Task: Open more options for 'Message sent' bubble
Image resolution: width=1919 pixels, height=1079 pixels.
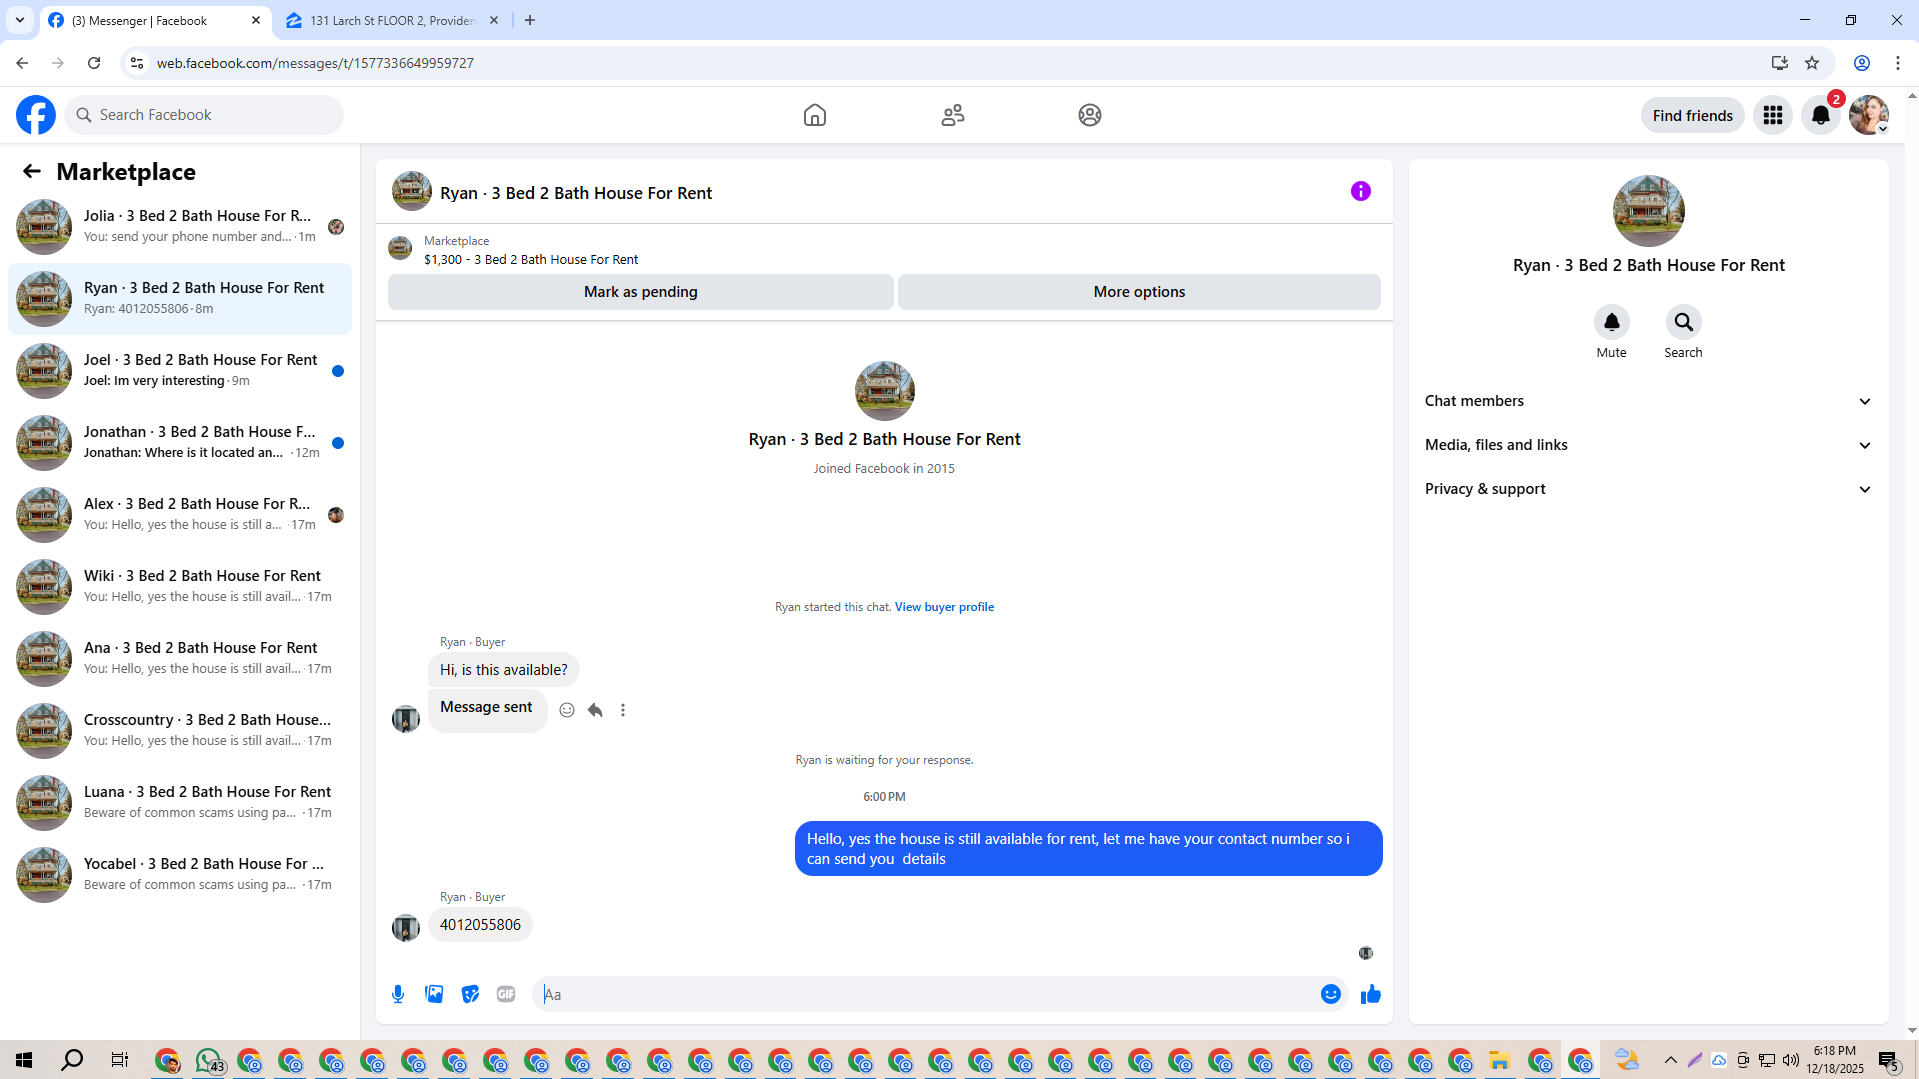Action: pyautogui.click(x=623, y=710)
